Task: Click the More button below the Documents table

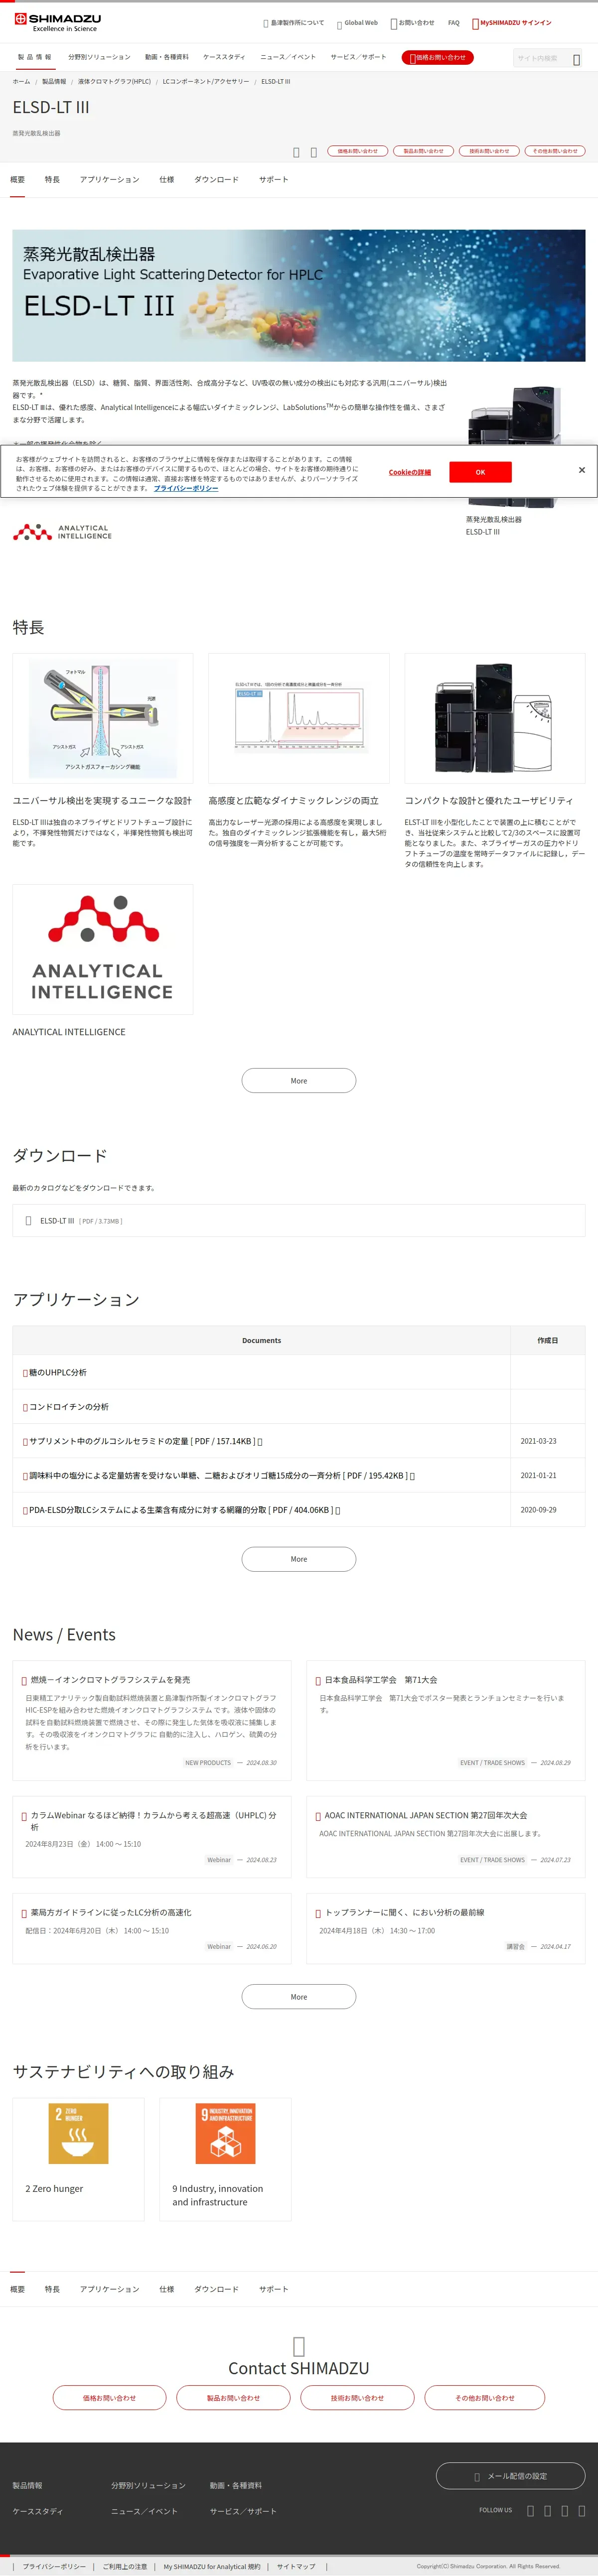Action: coord(299,1559)
